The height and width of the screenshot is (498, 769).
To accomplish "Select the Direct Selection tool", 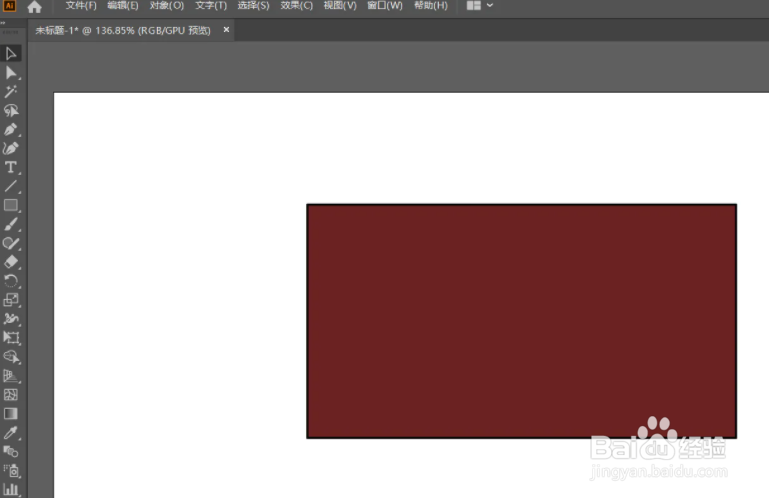I will pyautogui.click(x=11, y=73).
